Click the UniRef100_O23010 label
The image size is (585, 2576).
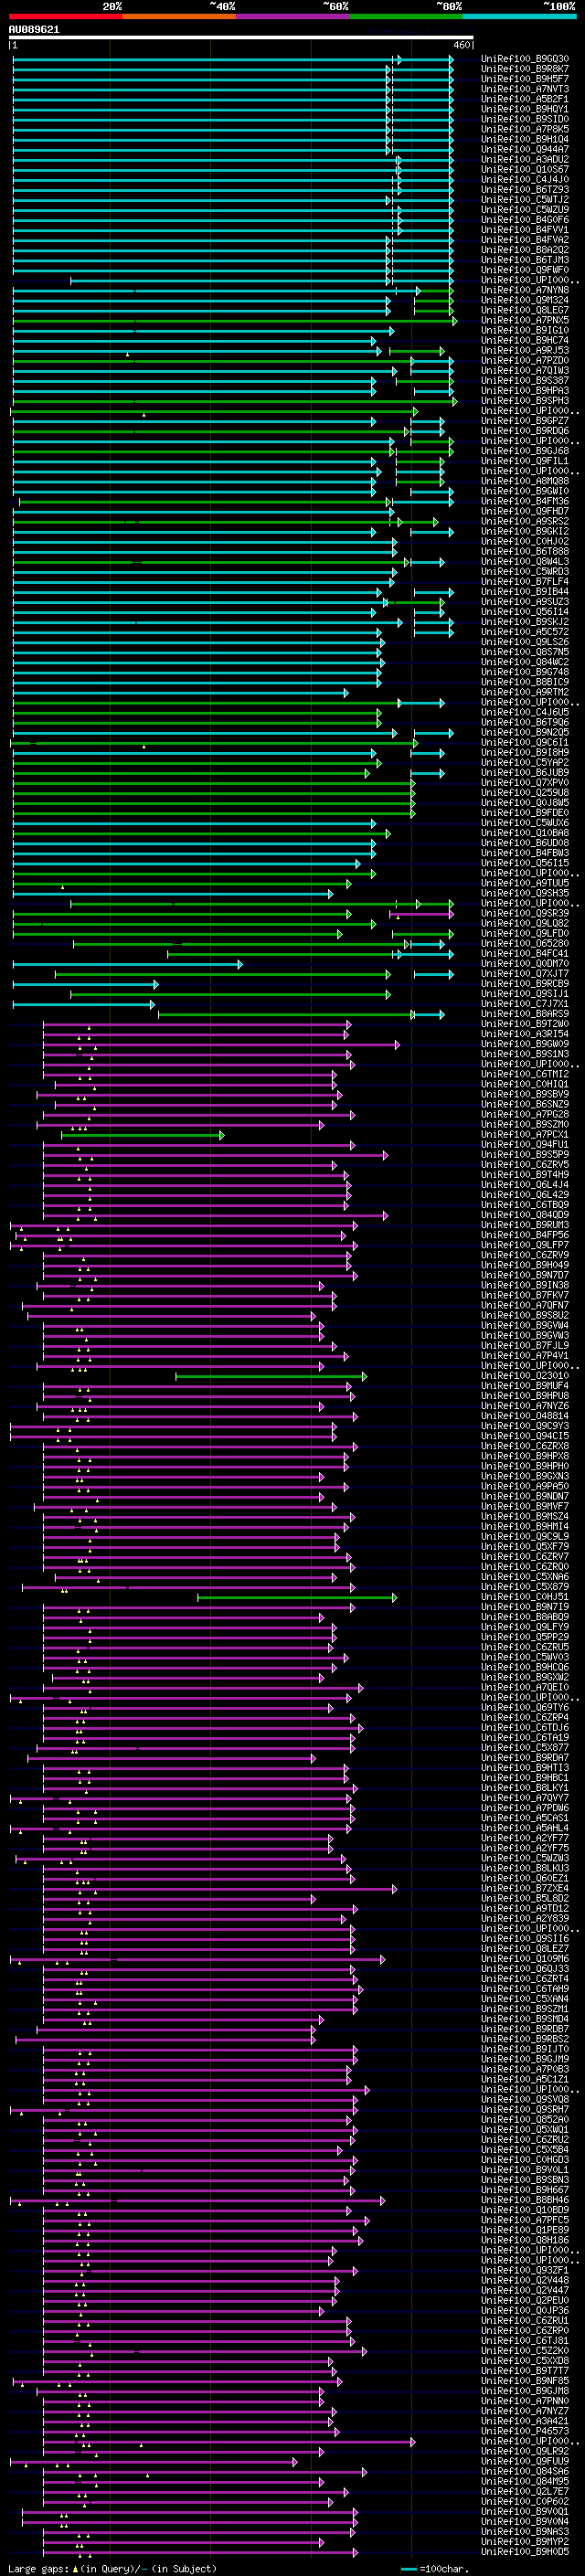525,1375
